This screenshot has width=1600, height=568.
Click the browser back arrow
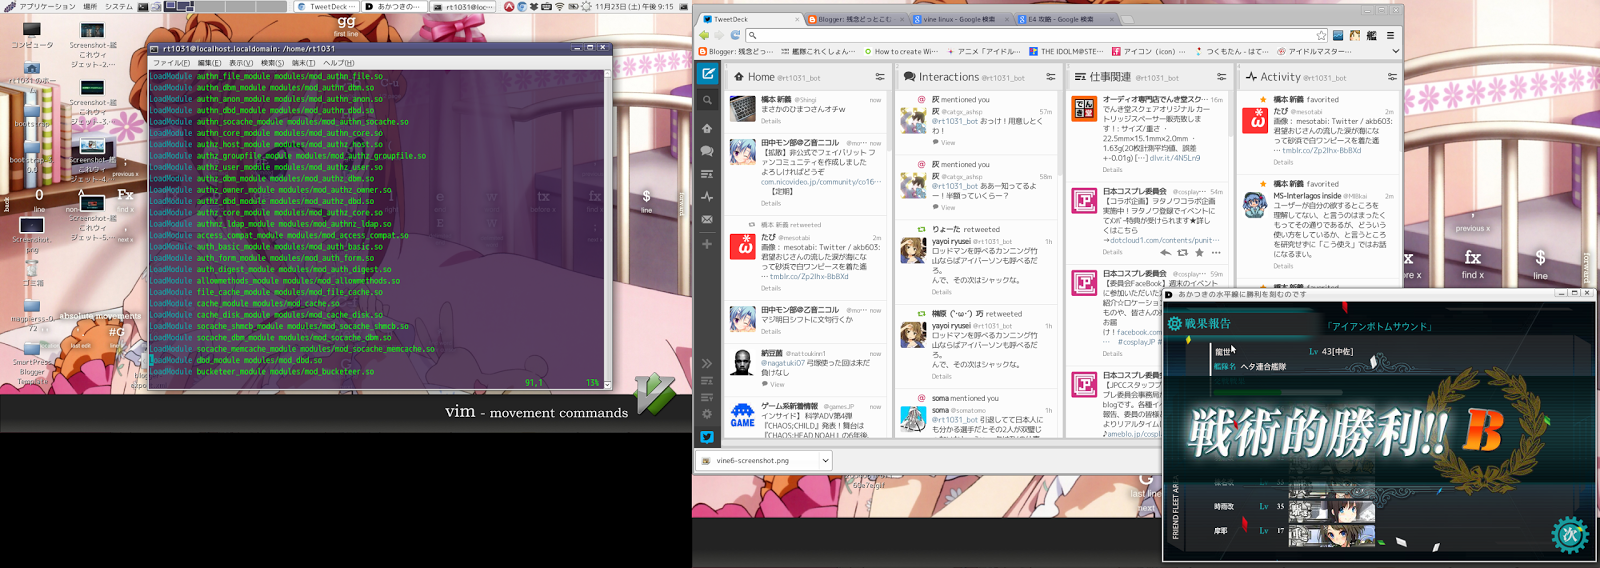[704, 35]
